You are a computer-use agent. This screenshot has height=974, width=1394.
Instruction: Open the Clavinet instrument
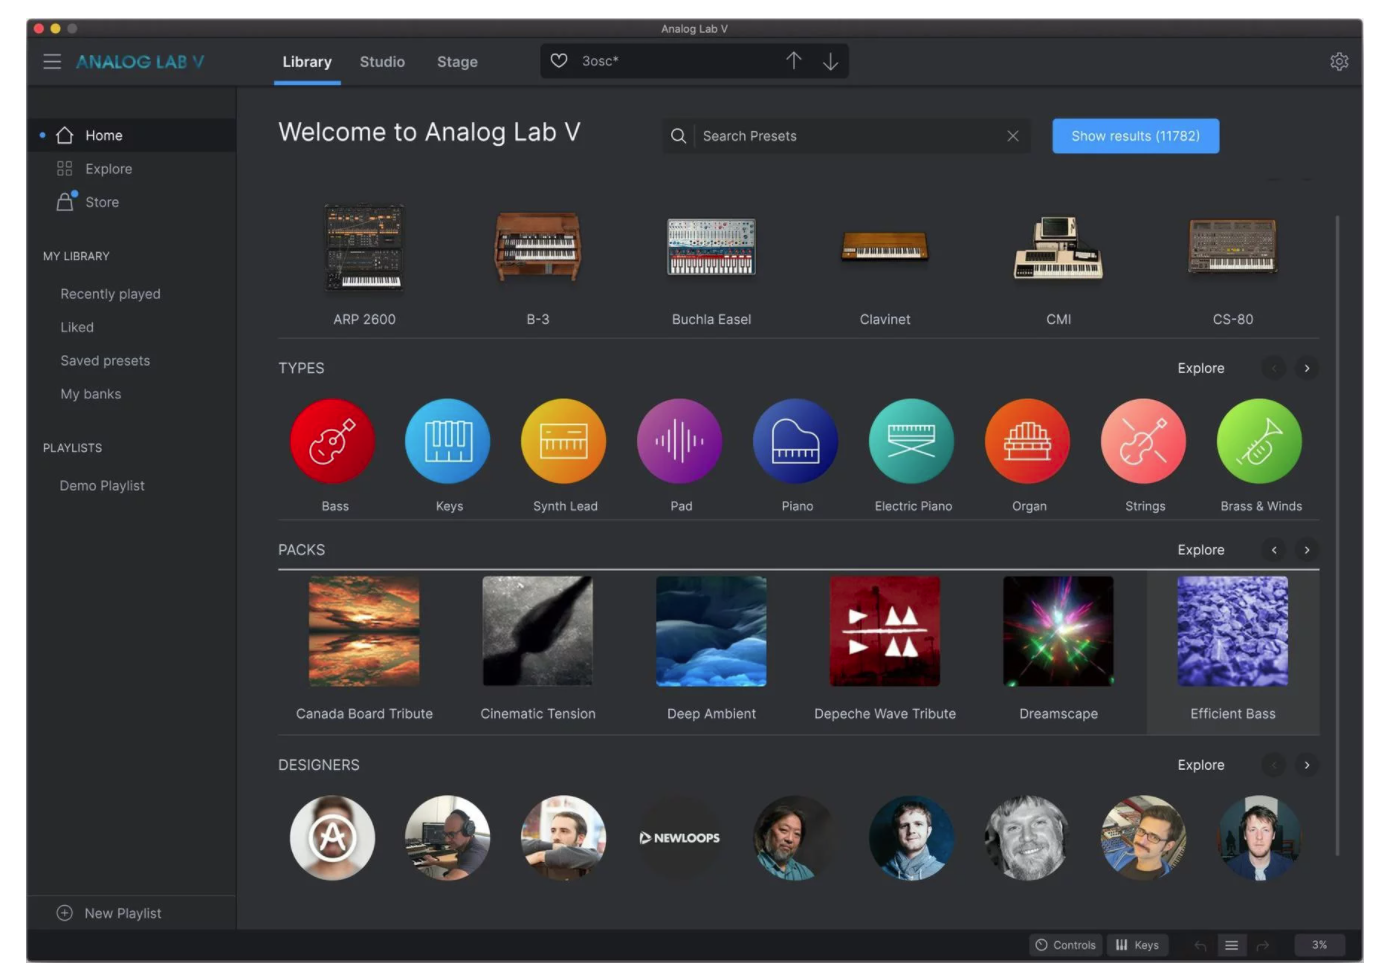(885, 246)
